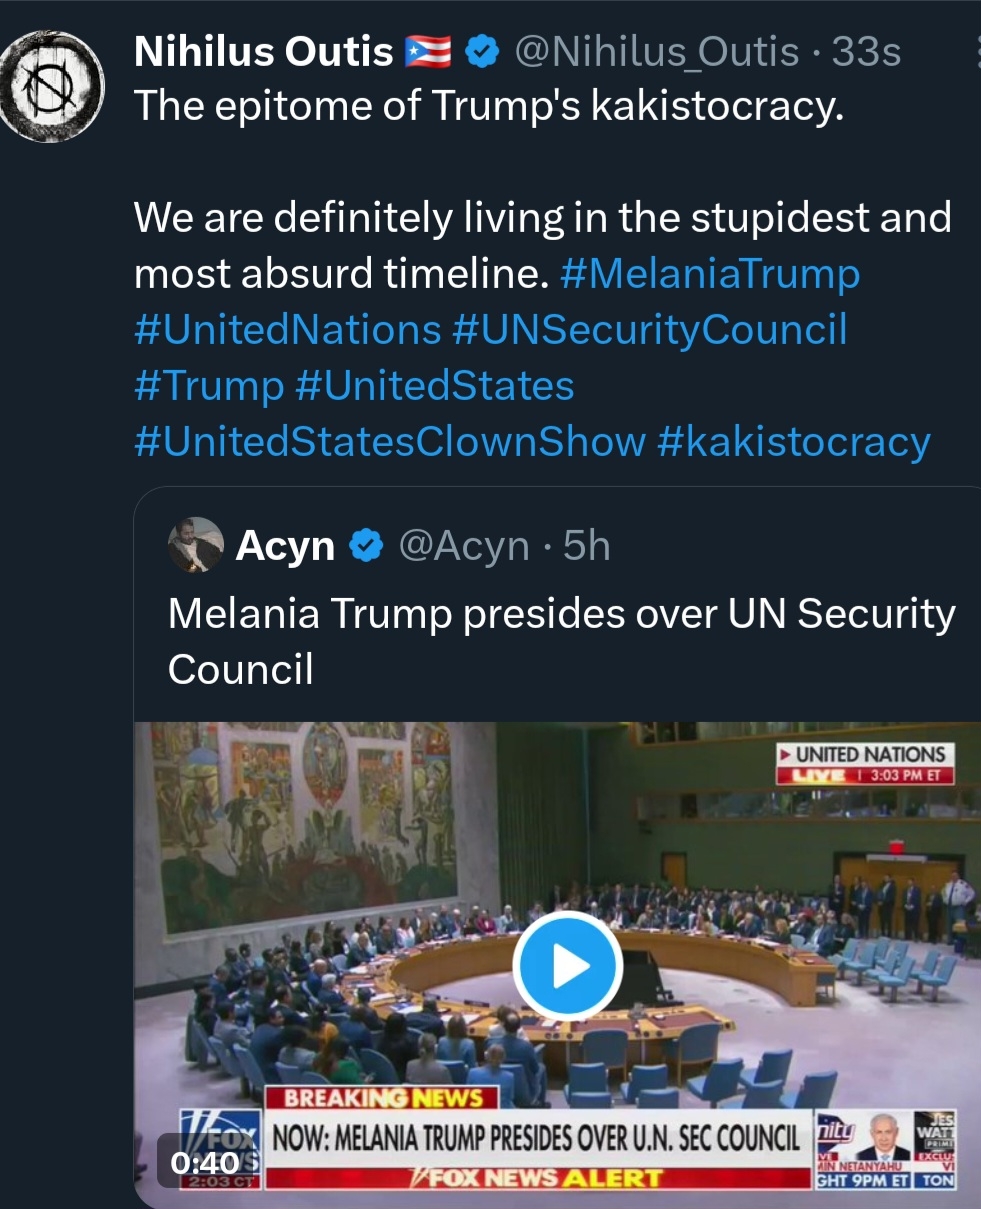The width and height of the screenshot is (981, 1209).
Task: Play the quoted video
Action: (x=567, y=965)
